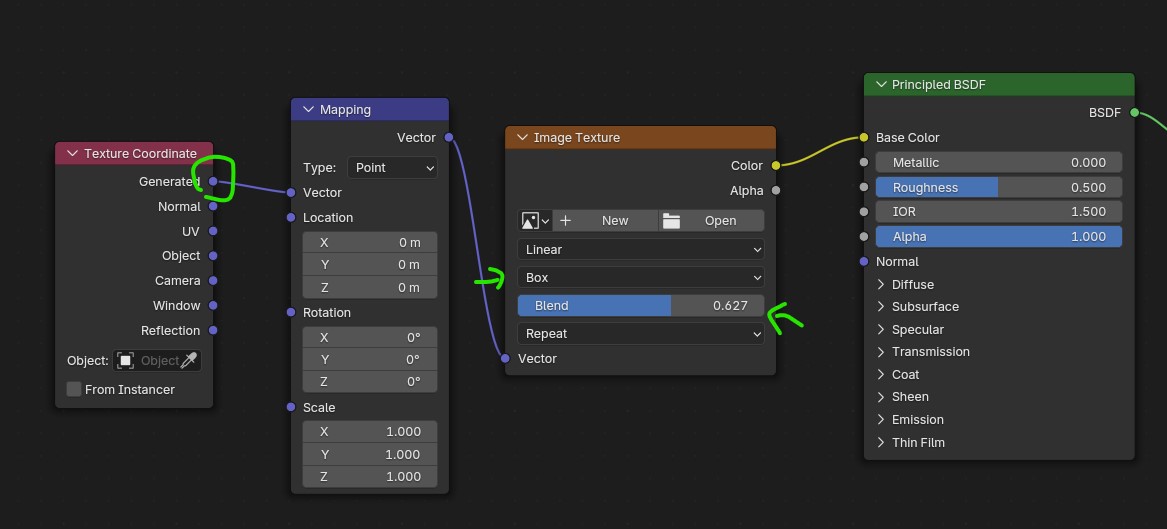Adjust the Blend slider
This screenshot has width=1167, height=529.
(641, 306)
